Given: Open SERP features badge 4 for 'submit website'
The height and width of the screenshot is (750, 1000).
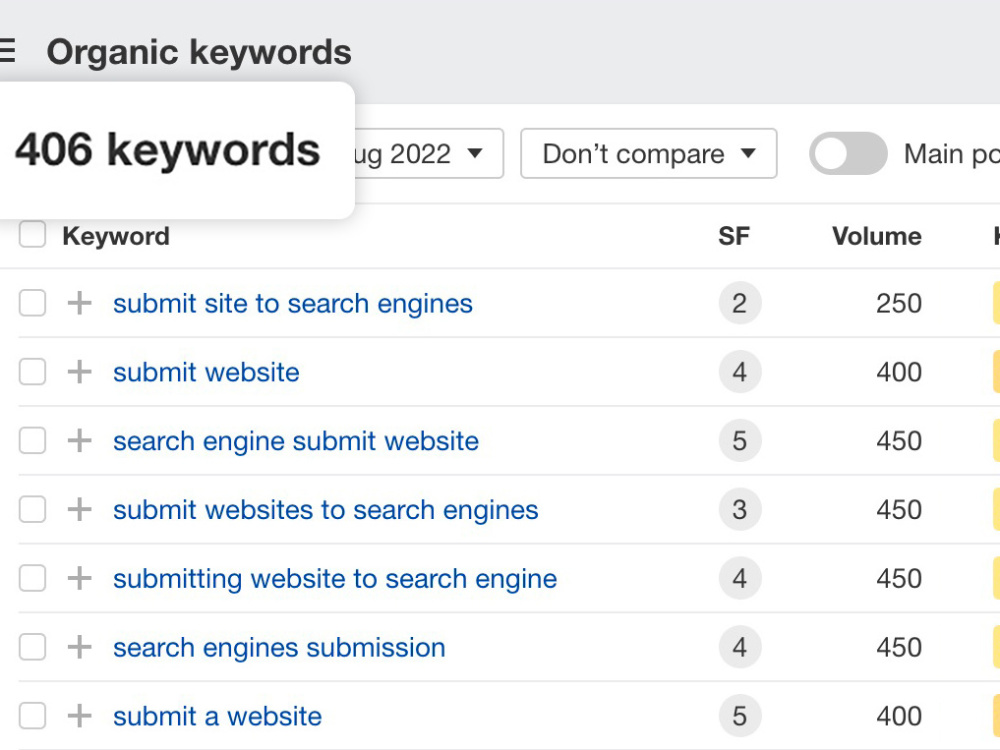Looking at the screenshot, I should coord(740,372).
